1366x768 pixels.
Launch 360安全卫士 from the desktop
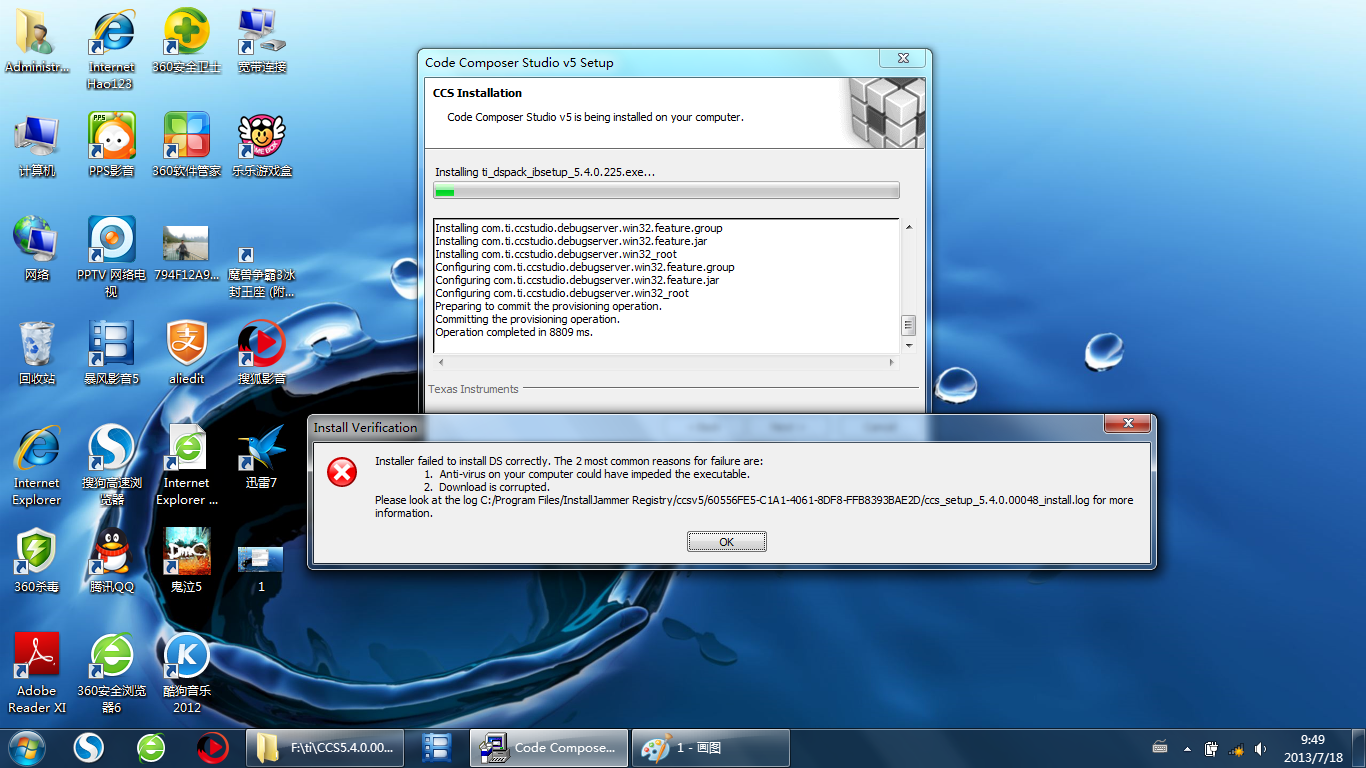[x=186, y=41]
